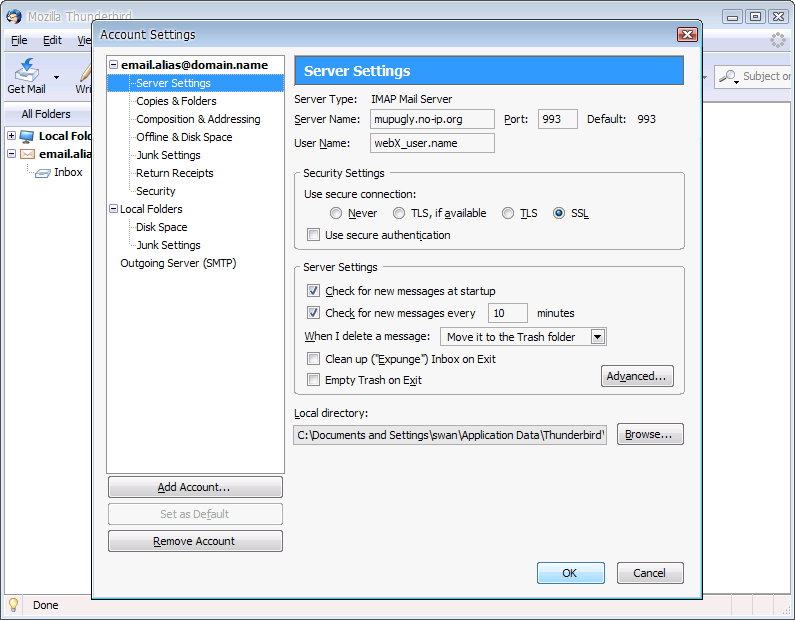Screen dimensions: 795x620
Task: Click the Server Name input field
Action: [432, 120]
